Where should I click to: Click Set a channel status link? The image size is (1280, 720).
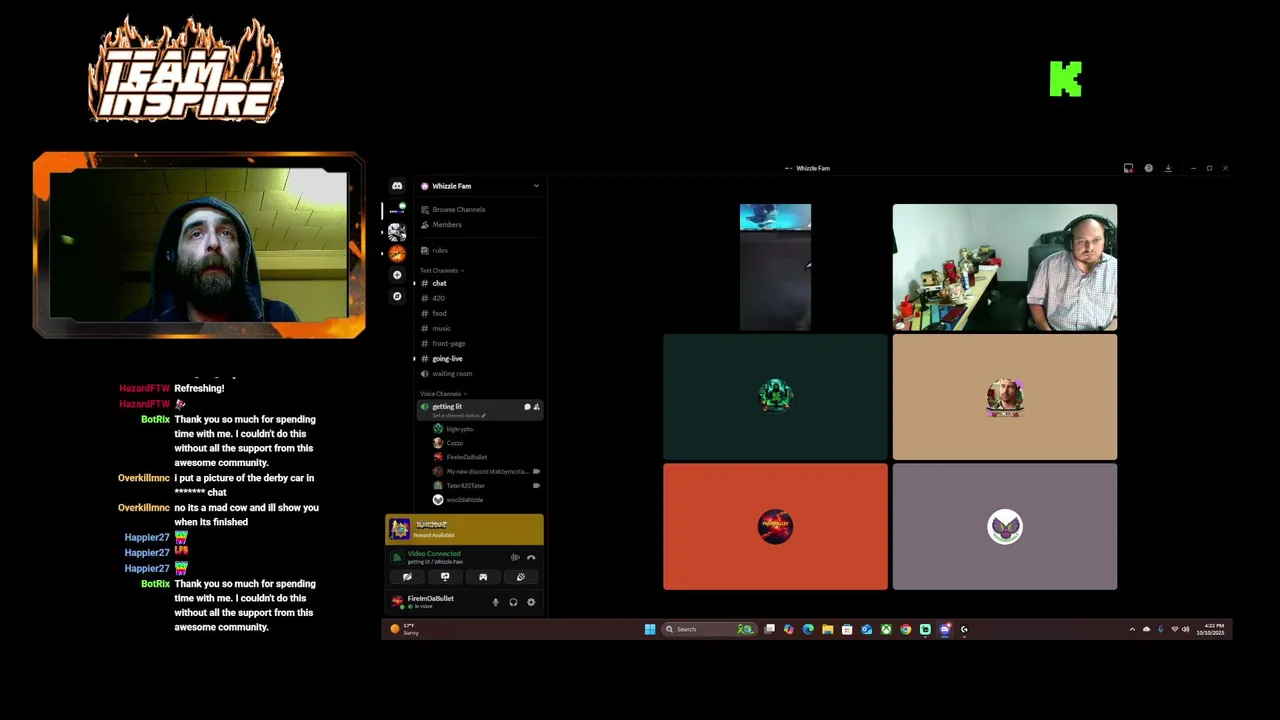pyautogui.click(x=458, y=416)
